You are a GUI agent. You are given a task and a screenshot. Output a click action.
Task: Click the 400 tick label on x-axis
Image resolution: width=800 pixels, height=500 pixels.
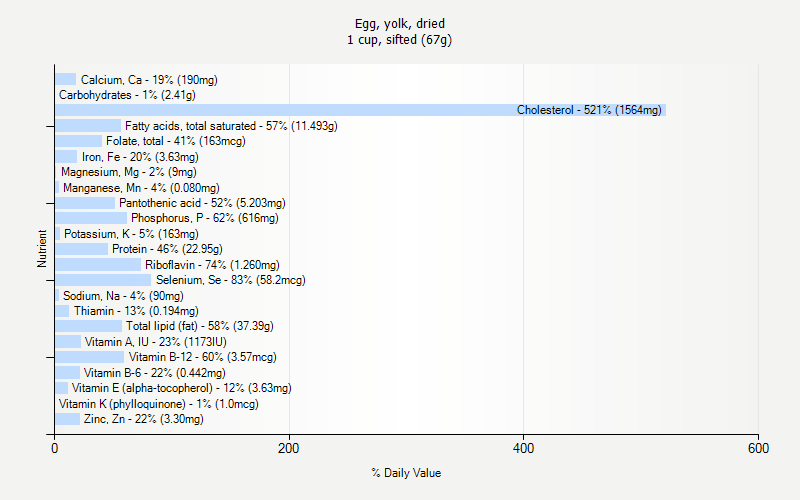coord(524,449)
